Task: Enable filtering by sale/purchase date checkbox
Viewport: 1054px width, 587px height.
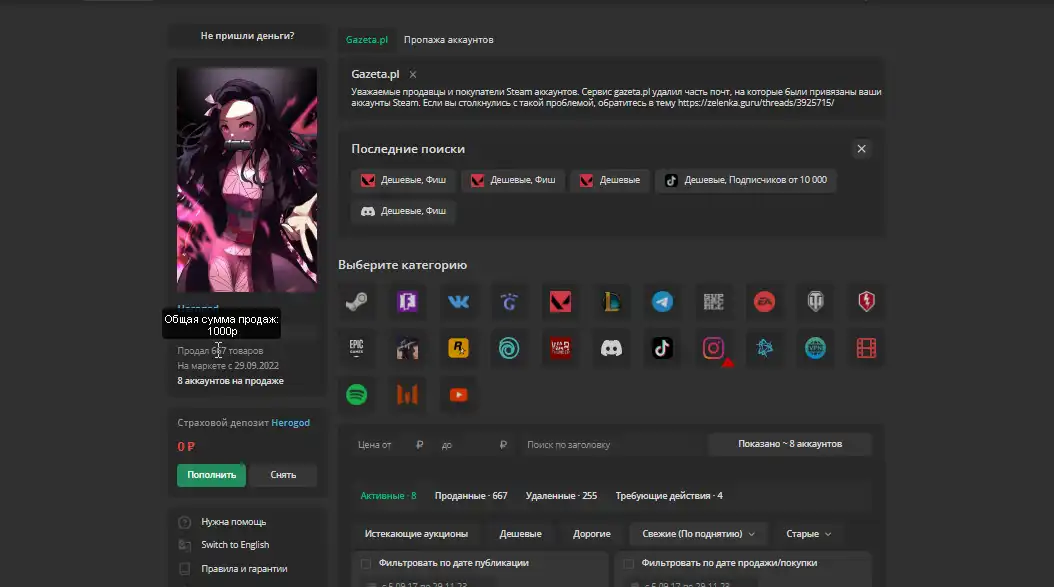Action: click(x=629, y=563)
